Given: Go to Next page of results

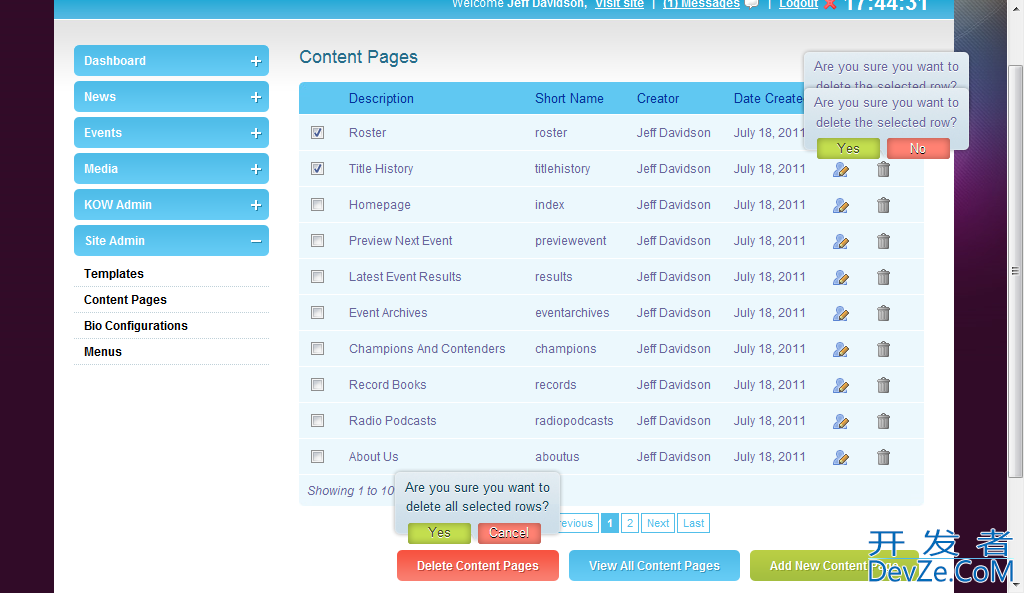Looking at the screenshot, I should tap(658, 523).
